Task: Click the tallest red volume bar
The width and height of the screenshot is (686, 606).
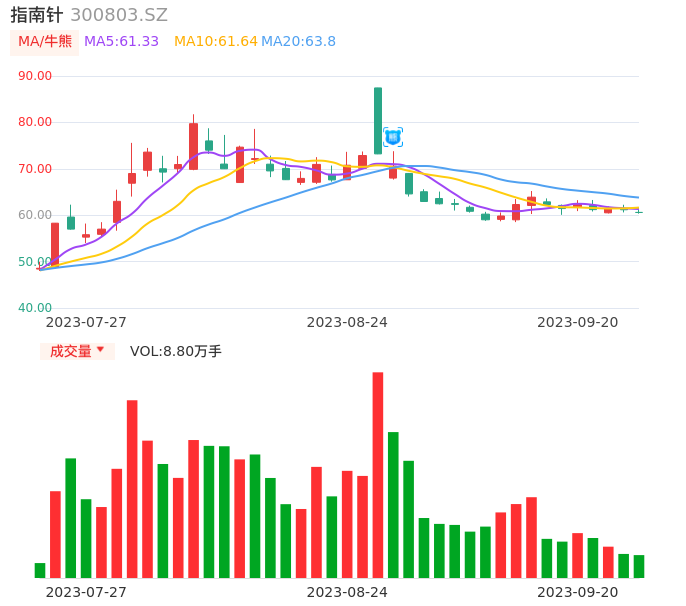Action: tap(378, 475)
